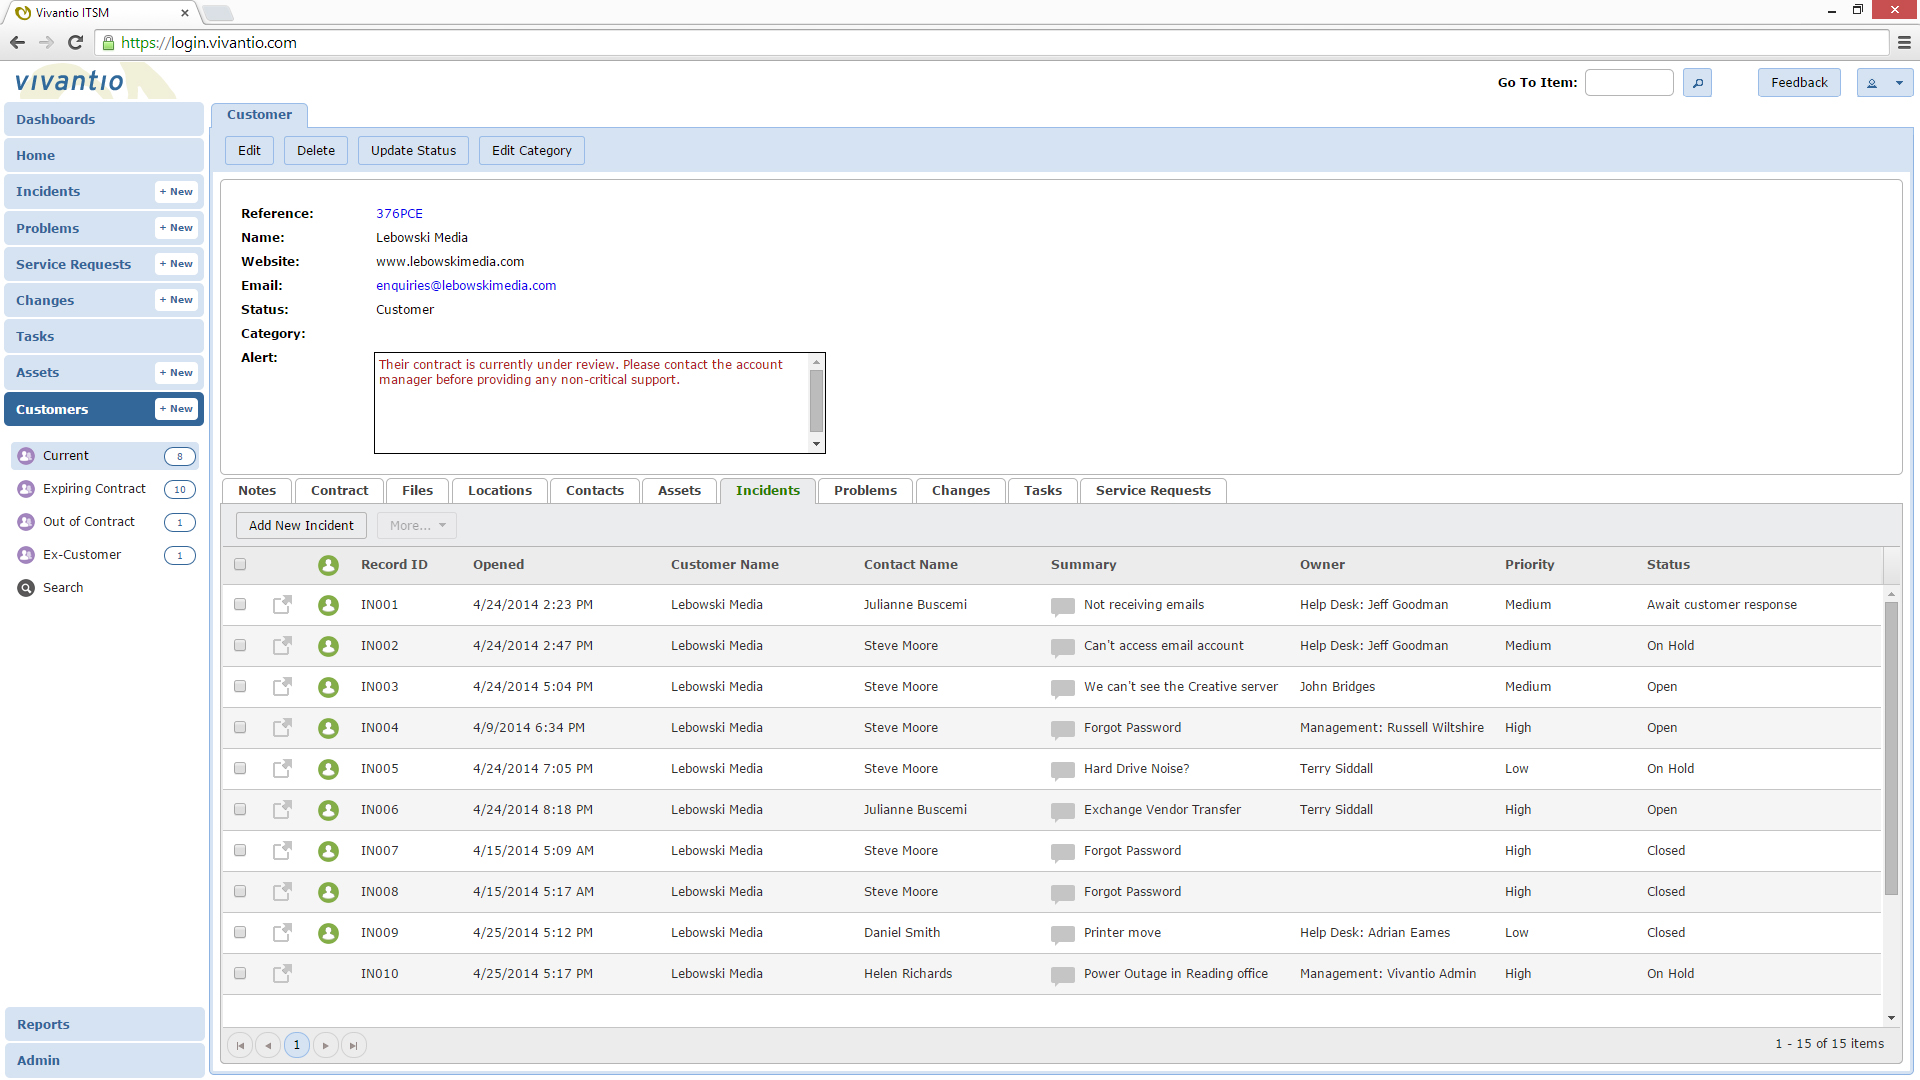Screen dimensions: 1920x1080
Task: Click the open-in-new-window icon for IN001
Action: click(x=281, y=604)
